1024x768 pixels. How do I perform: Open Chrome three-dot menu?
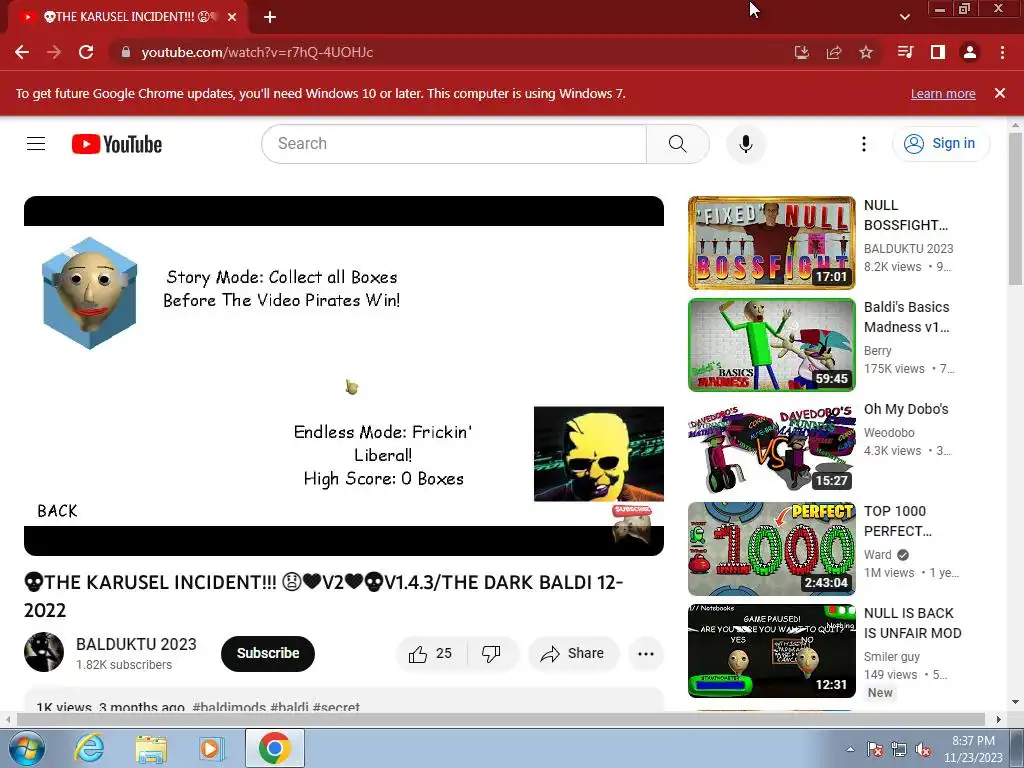coord(1002,52)
